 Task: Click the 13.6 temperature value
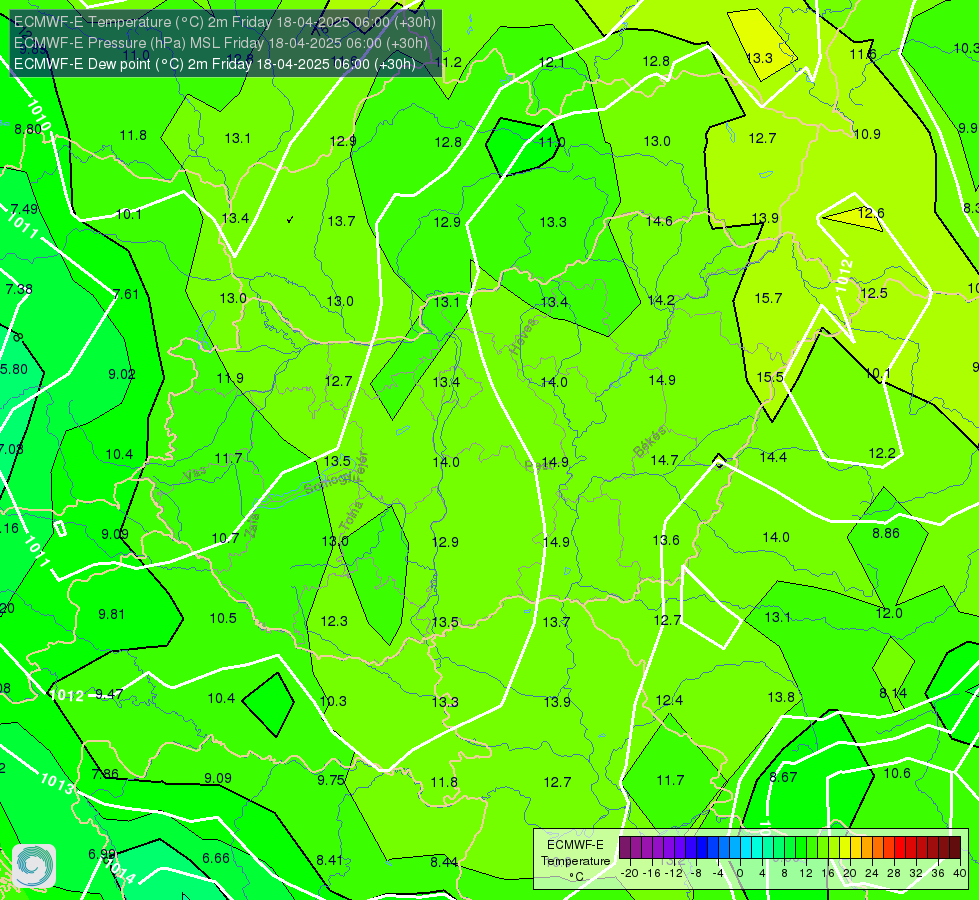666,540
